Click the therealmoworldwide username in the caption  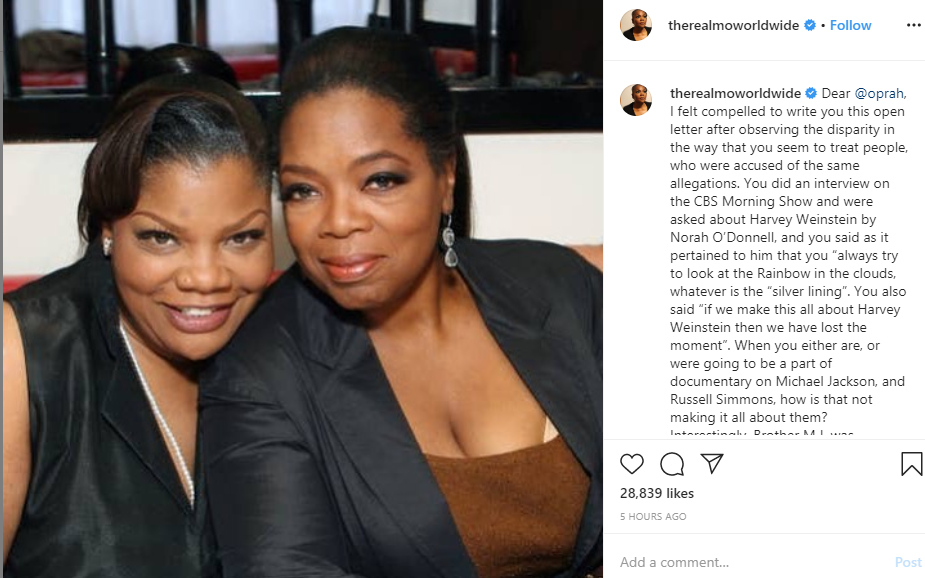click(735, 93)
